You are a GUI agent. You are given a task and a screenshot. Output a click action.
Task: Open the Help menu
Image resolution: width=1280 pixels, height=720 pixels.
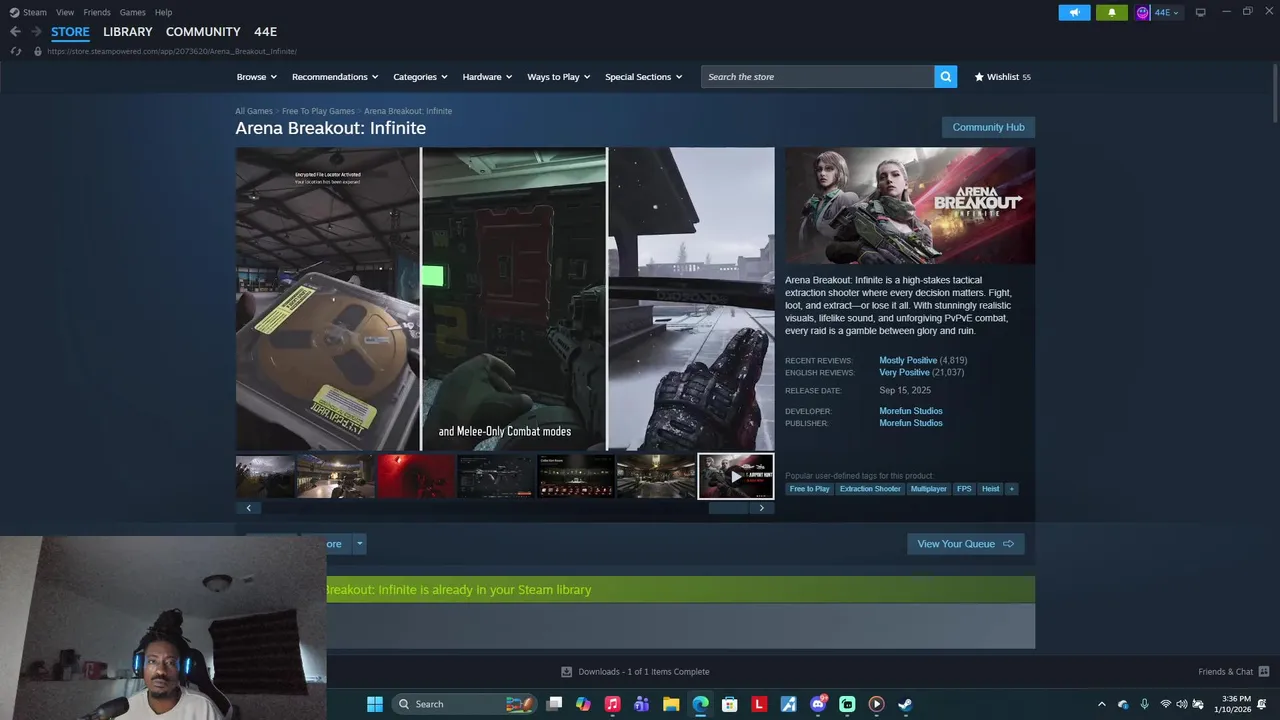pyautogui.click(x=163, y=12)
